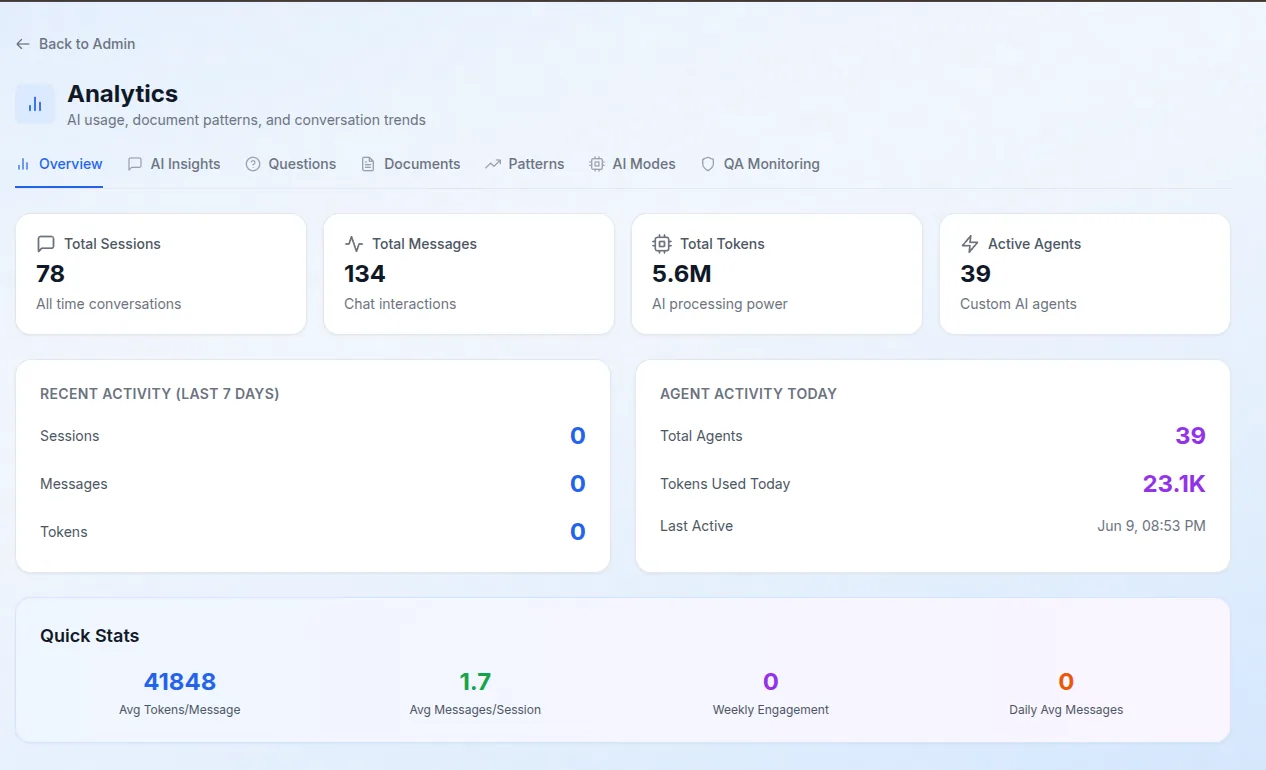Viewport: 1266px width, 770px height.
Task: Click the Total Tokens value 5.6M
Action: [682, 274]
